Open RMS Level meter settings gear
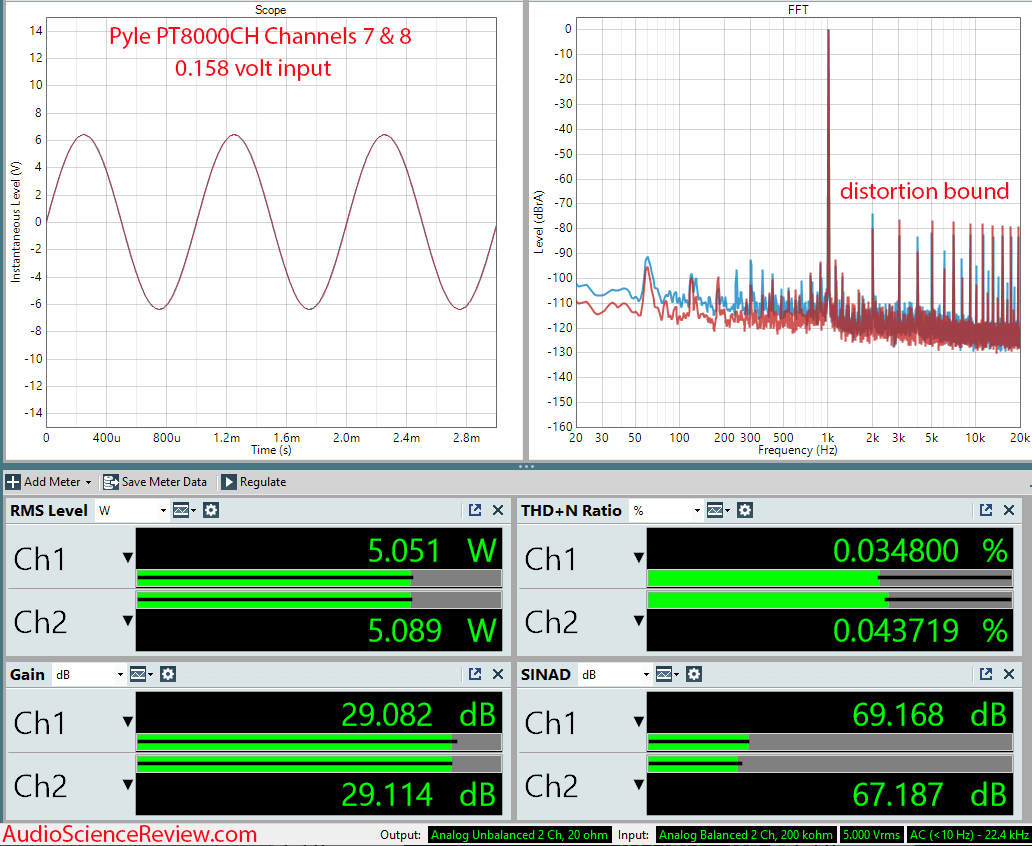The height and width of the screenshot is (846, 1032). coord(211,510)
